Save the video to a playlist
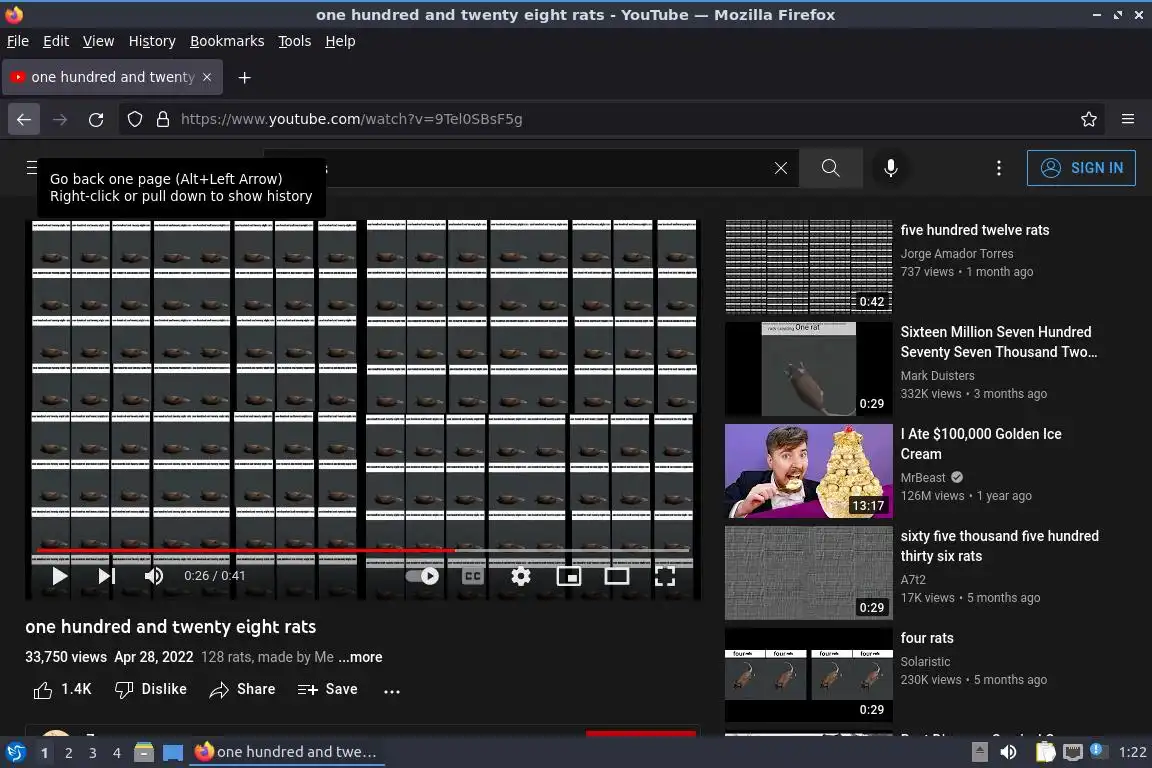The height and width of the screenshot is (768, 1152). (328, 689)
